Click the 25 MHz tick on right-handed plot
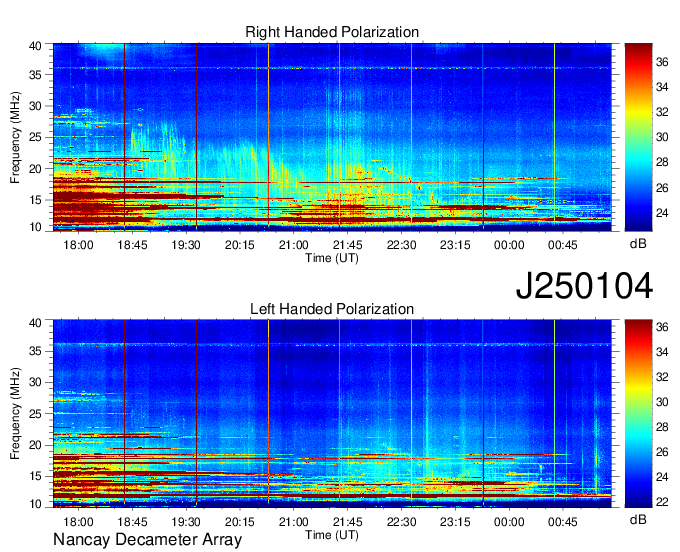 pos(35,137)
